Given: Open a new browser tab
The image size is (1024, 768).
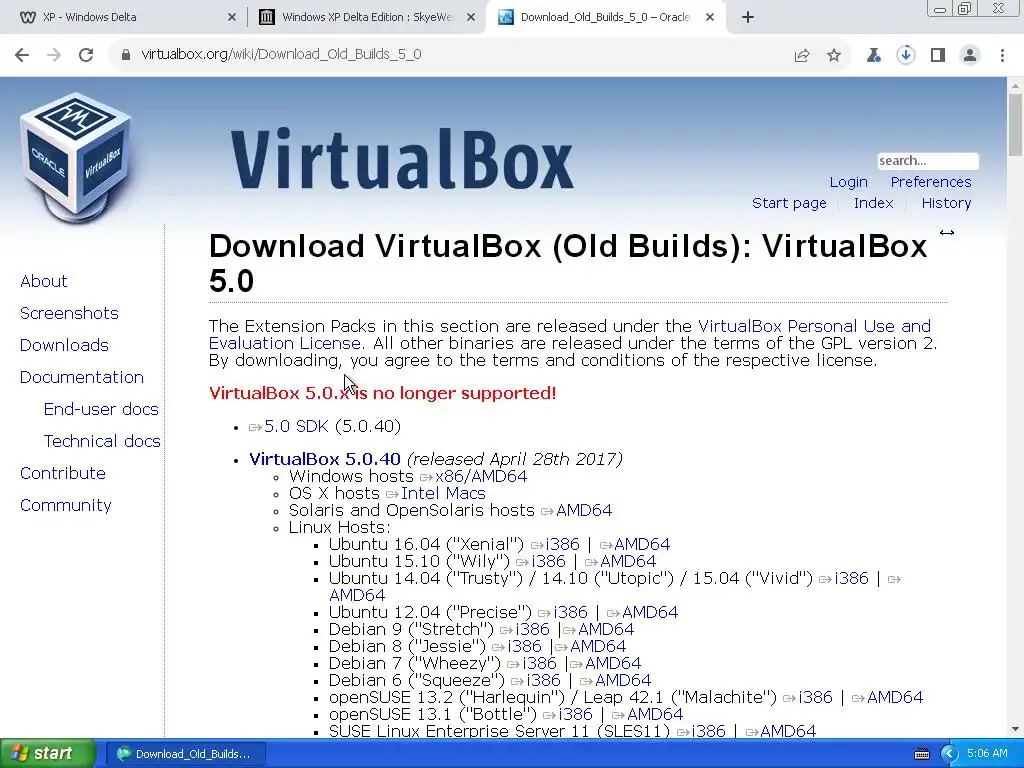Looking at the screenshot, I should [748, 18].
